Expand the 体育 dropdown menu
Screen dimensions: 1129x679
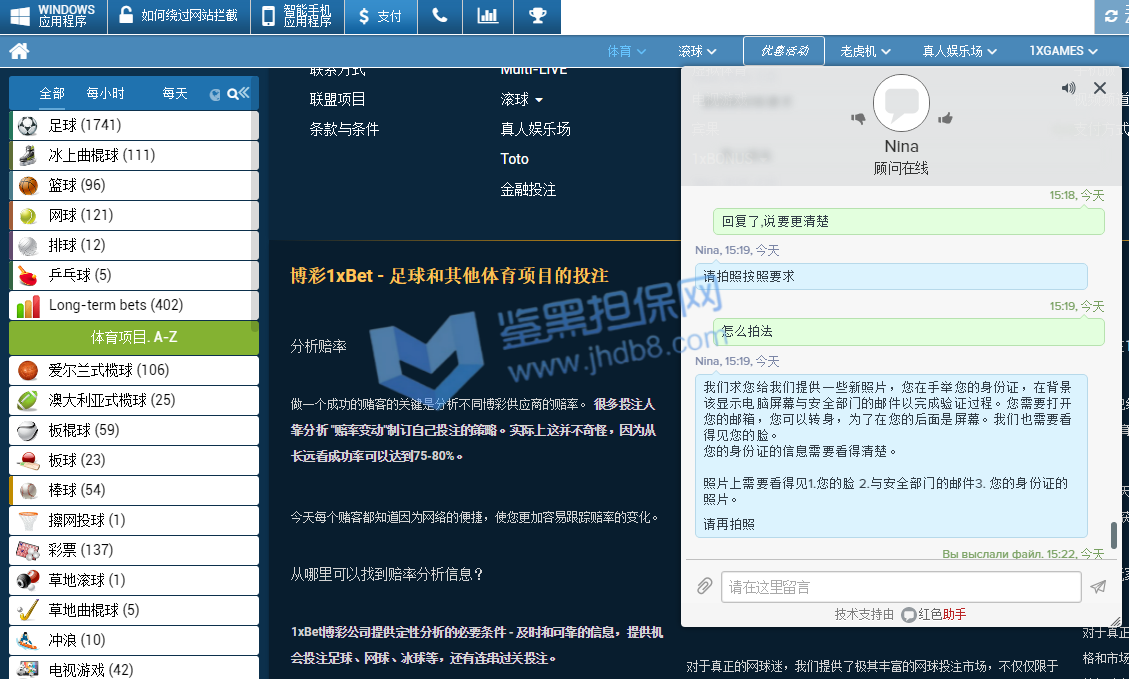(627, 51)
